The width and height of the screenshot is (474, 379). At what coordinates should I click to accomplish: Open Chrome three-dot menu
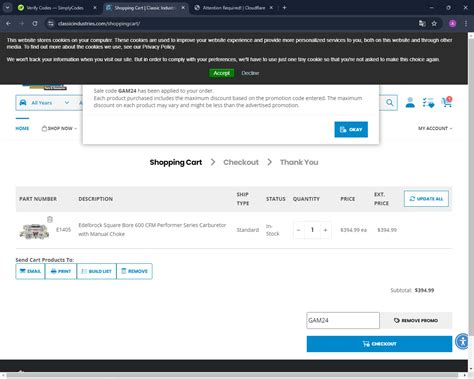466,23
